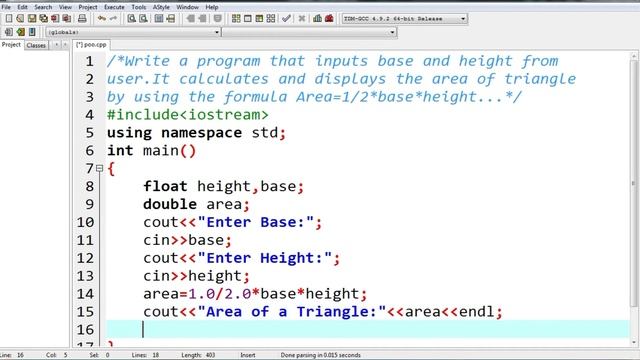Screen dimensions: 640x360
Task: Open the Execute menu
Action: 114,7
